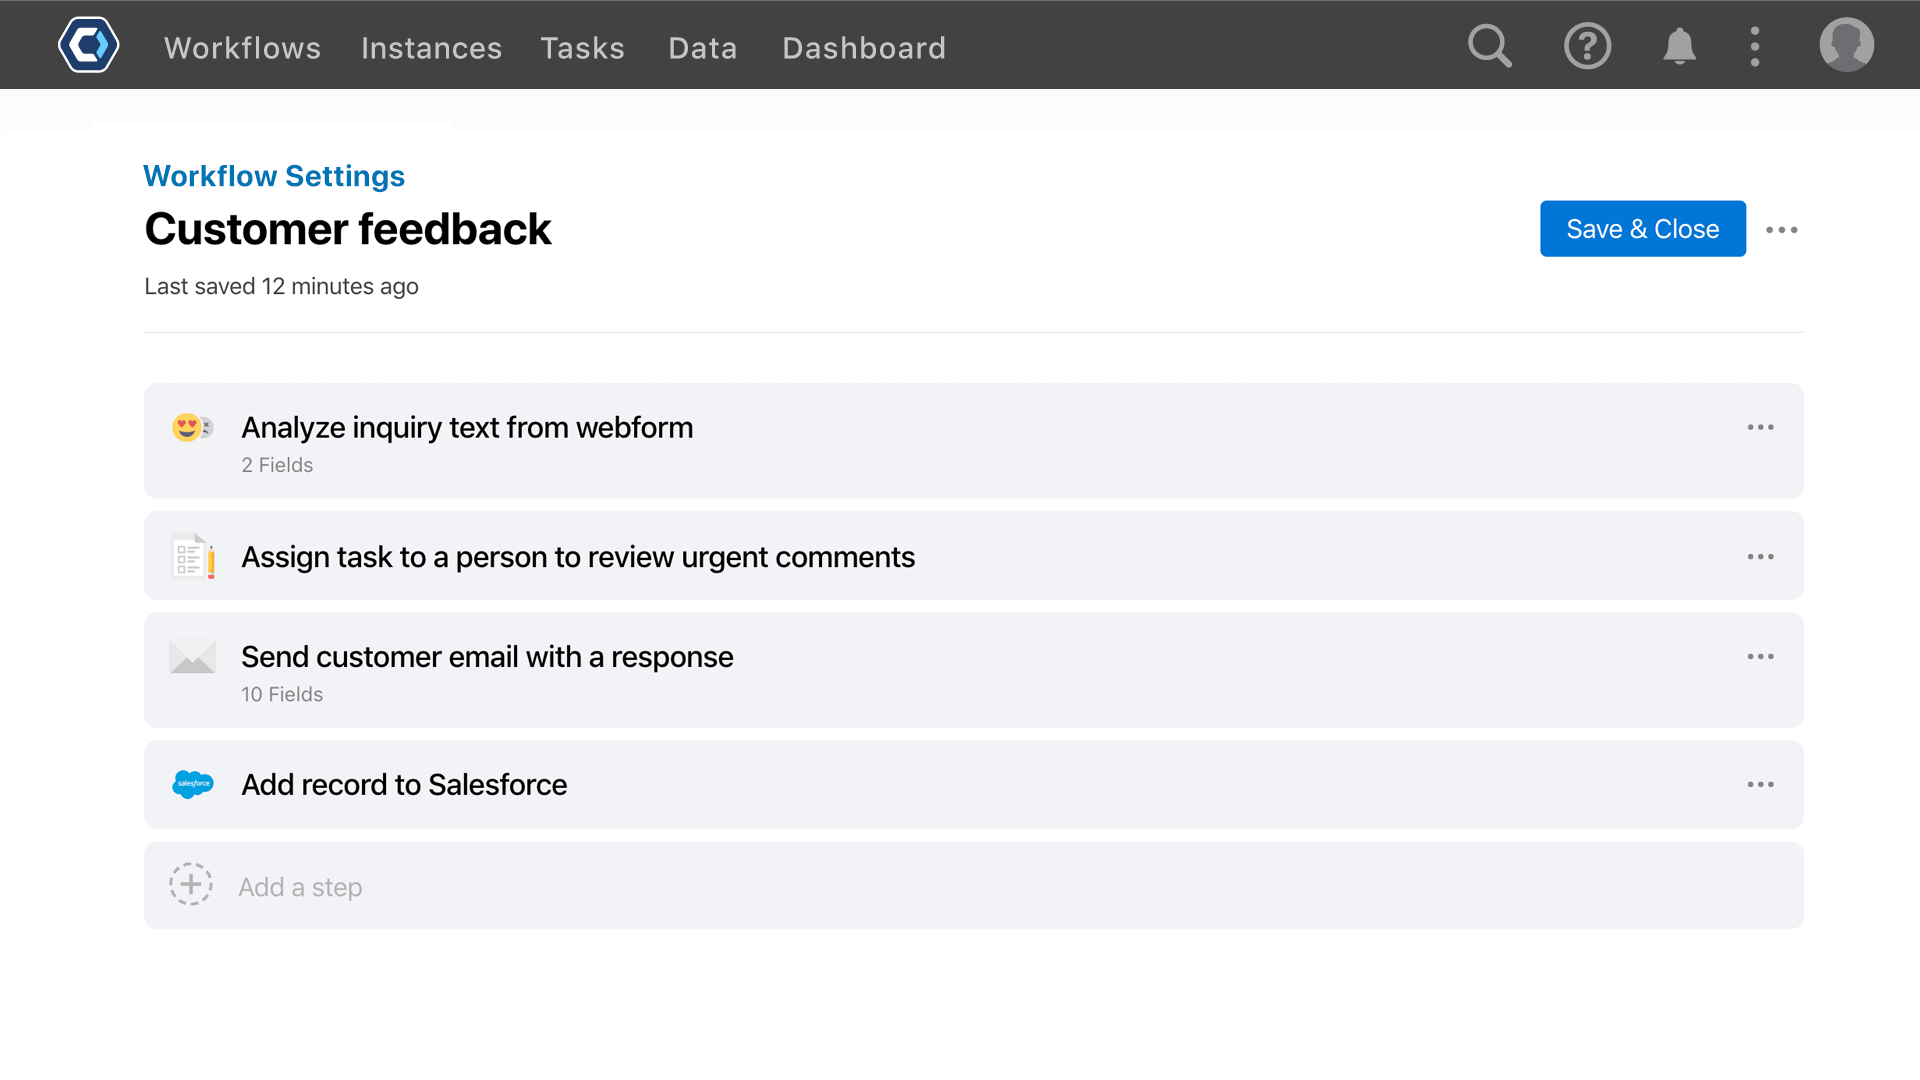Image resolution: width=1920 pixels, height=1080 pixels.
Task: Open the search icon in the top bar
Action: pyautogui.click(x=1490, y=45)
